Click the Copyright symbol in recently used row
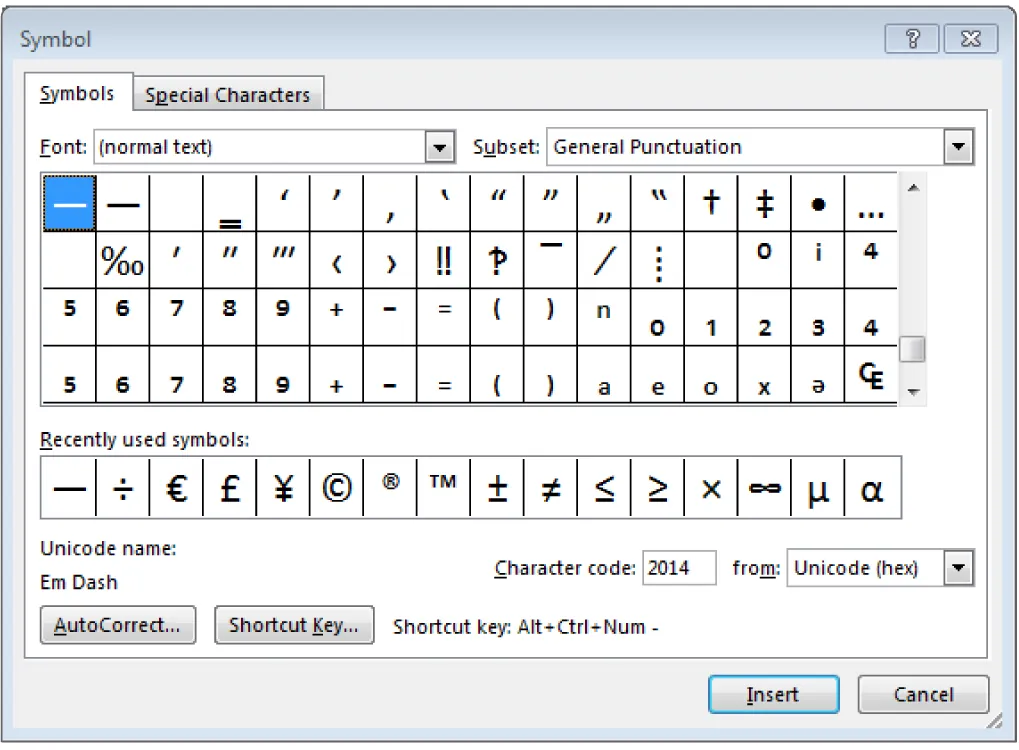Viewport: 1019px width, 750px height. tap(335, 488)
